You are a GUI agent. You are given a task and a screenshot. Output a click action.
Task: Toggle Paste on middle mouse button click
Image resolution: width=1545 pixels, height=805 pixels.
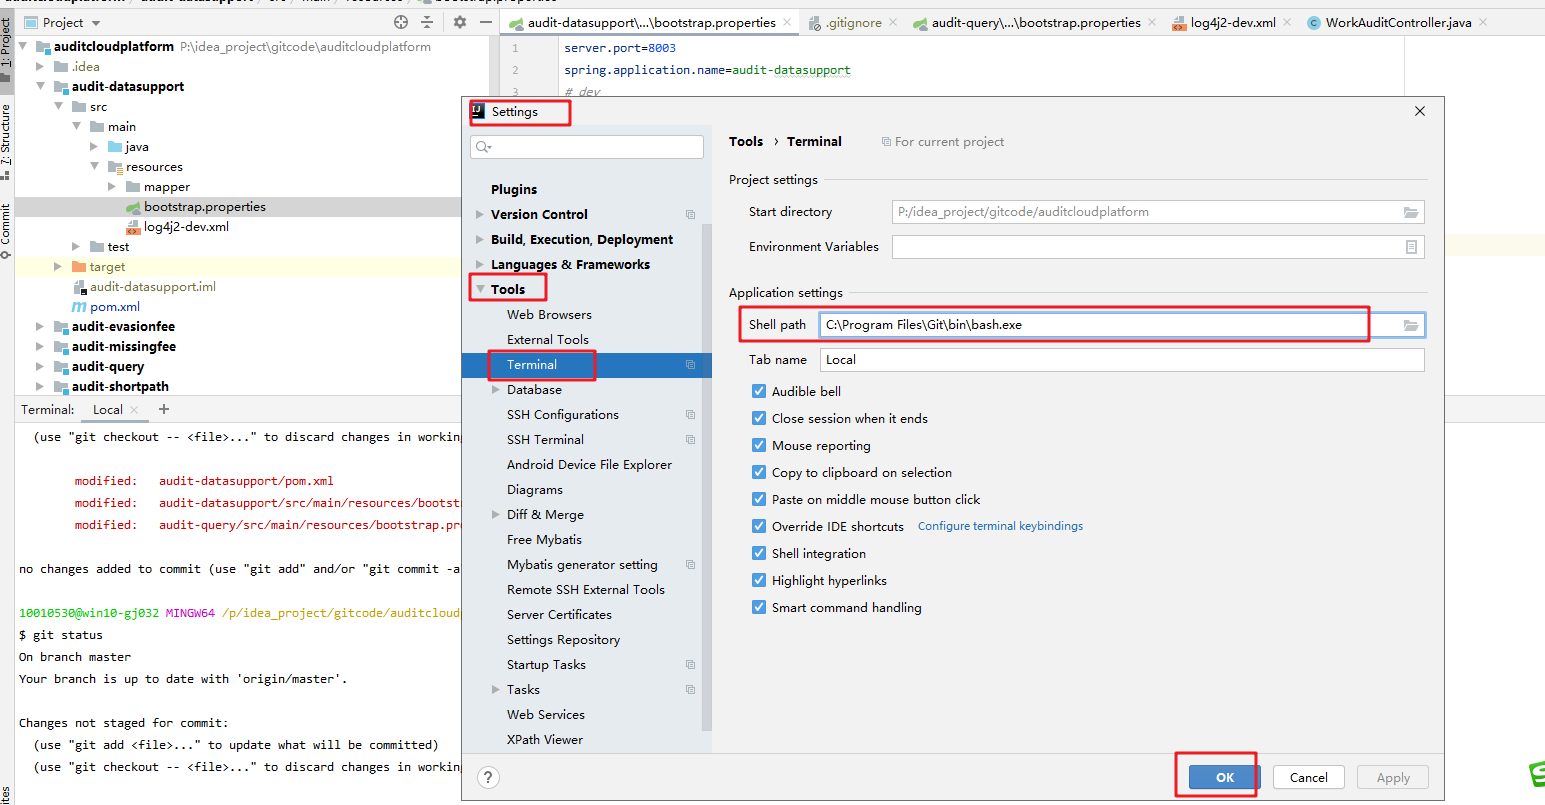(758, 499)
